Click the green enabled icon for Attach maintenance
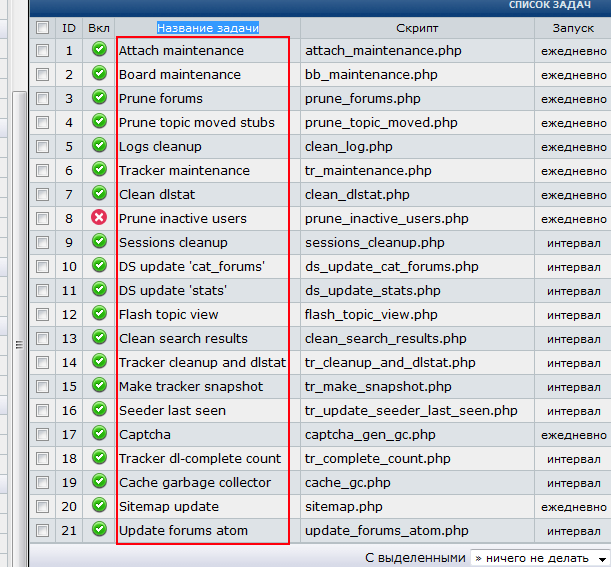Screen dimensions: 611x567 point(99,50)
